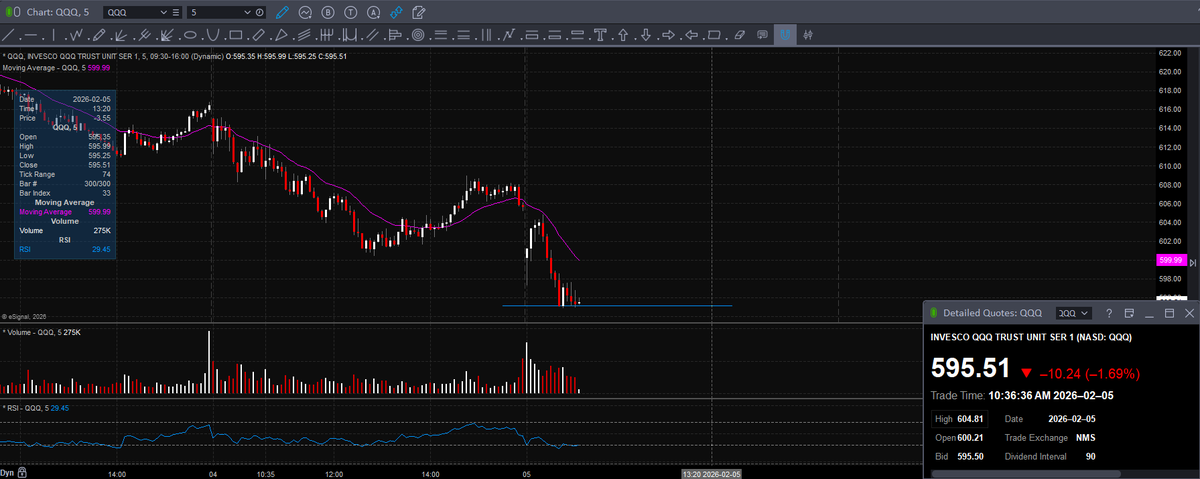Insert a right arrow marker
The image size is (1200, 479).
click(x=668, y=35)
